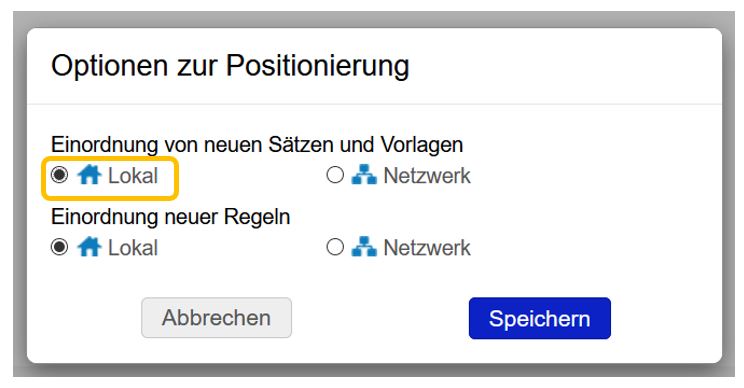This screenshot has height=388, width=744.
Task: Click Netzwerk text label under neuer Regeln
Action: [x=427, y=248]
